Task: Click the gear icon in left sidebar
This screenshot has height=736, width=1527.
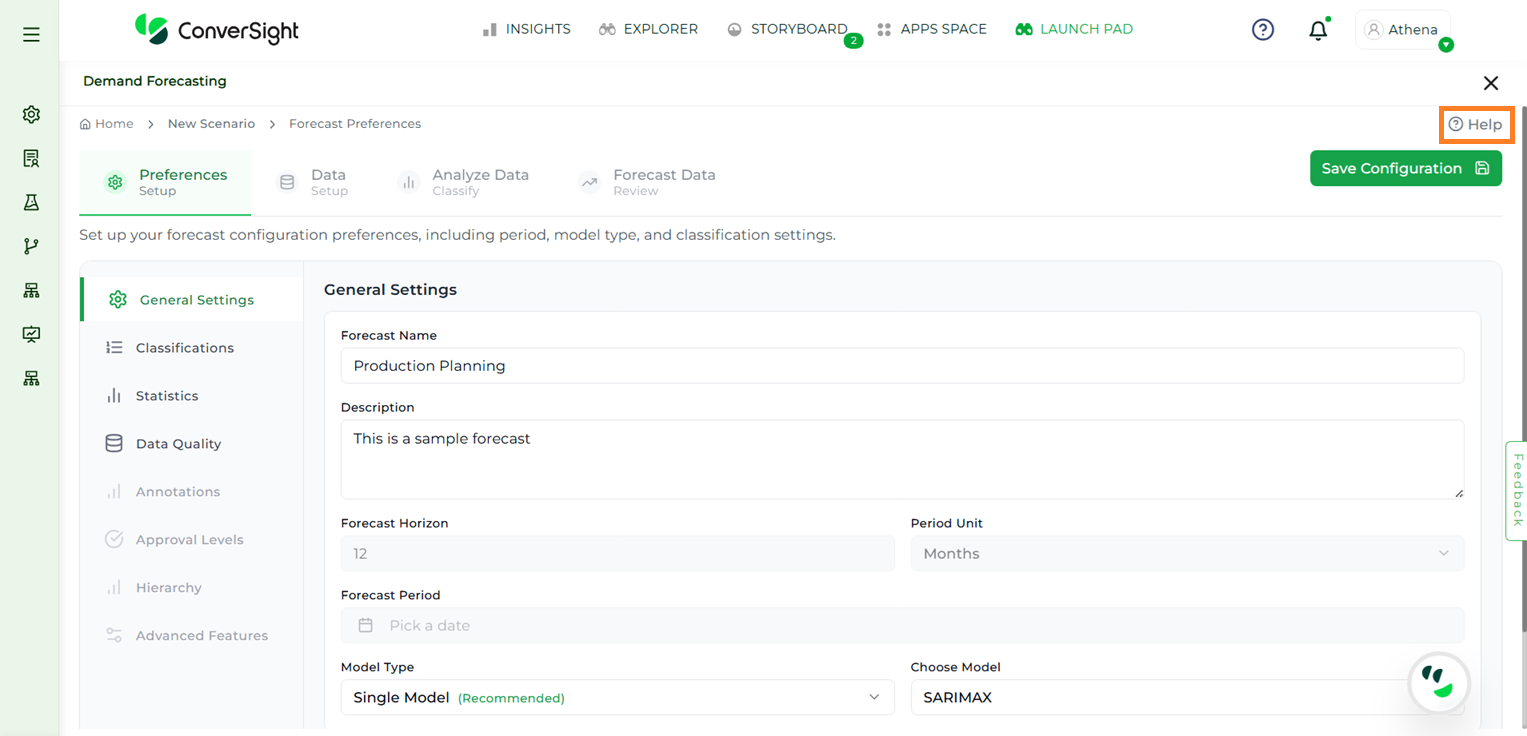Action: tap(31, 114)
